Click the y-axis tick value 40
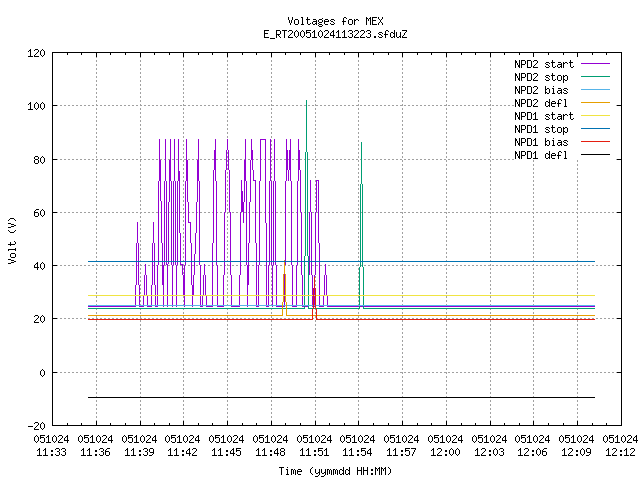 click(x=39, y=266)
